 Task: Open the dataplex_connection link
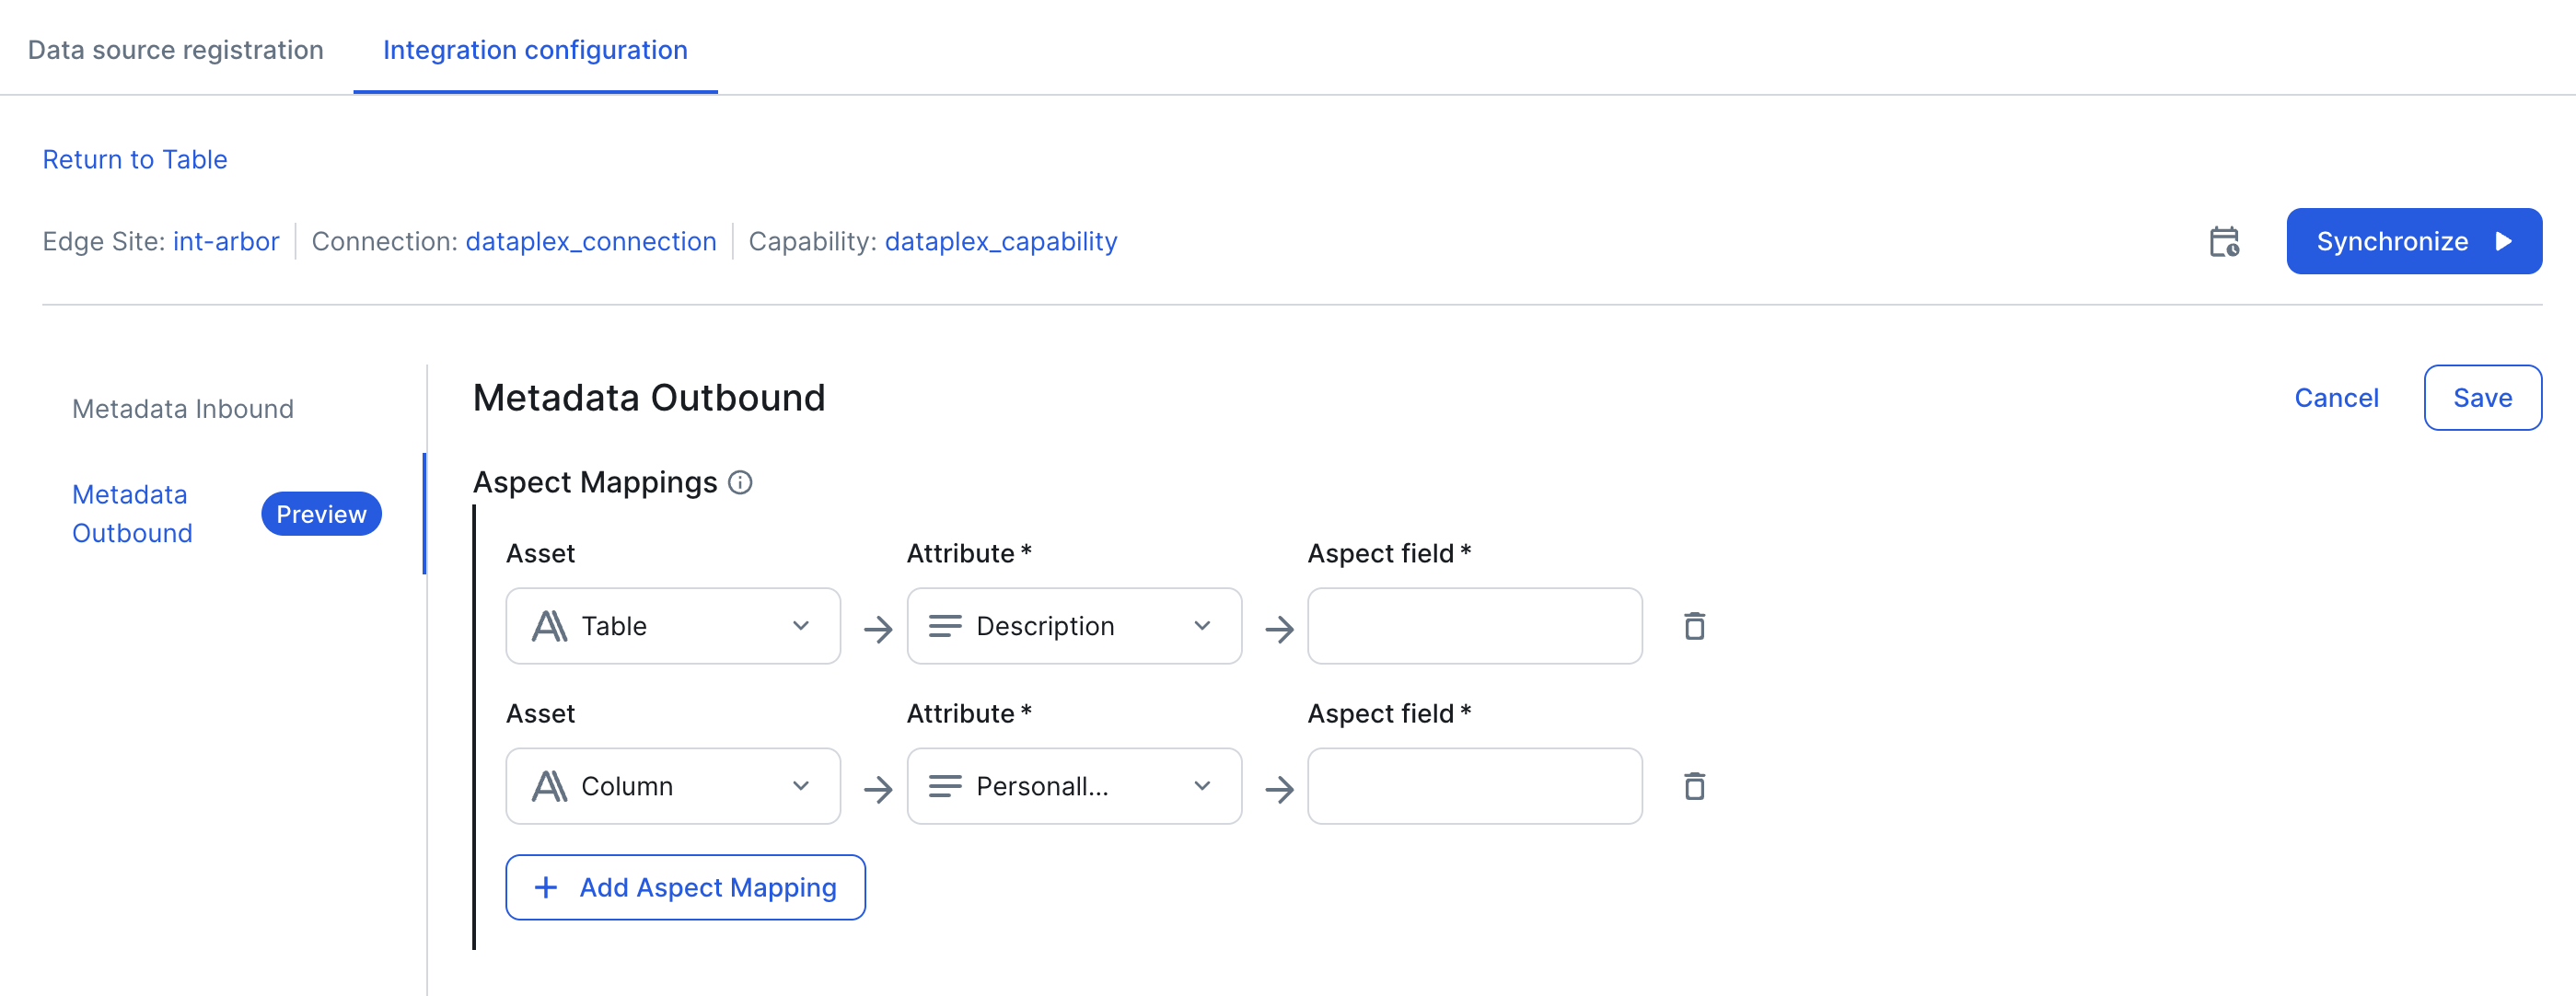[591, 242]
